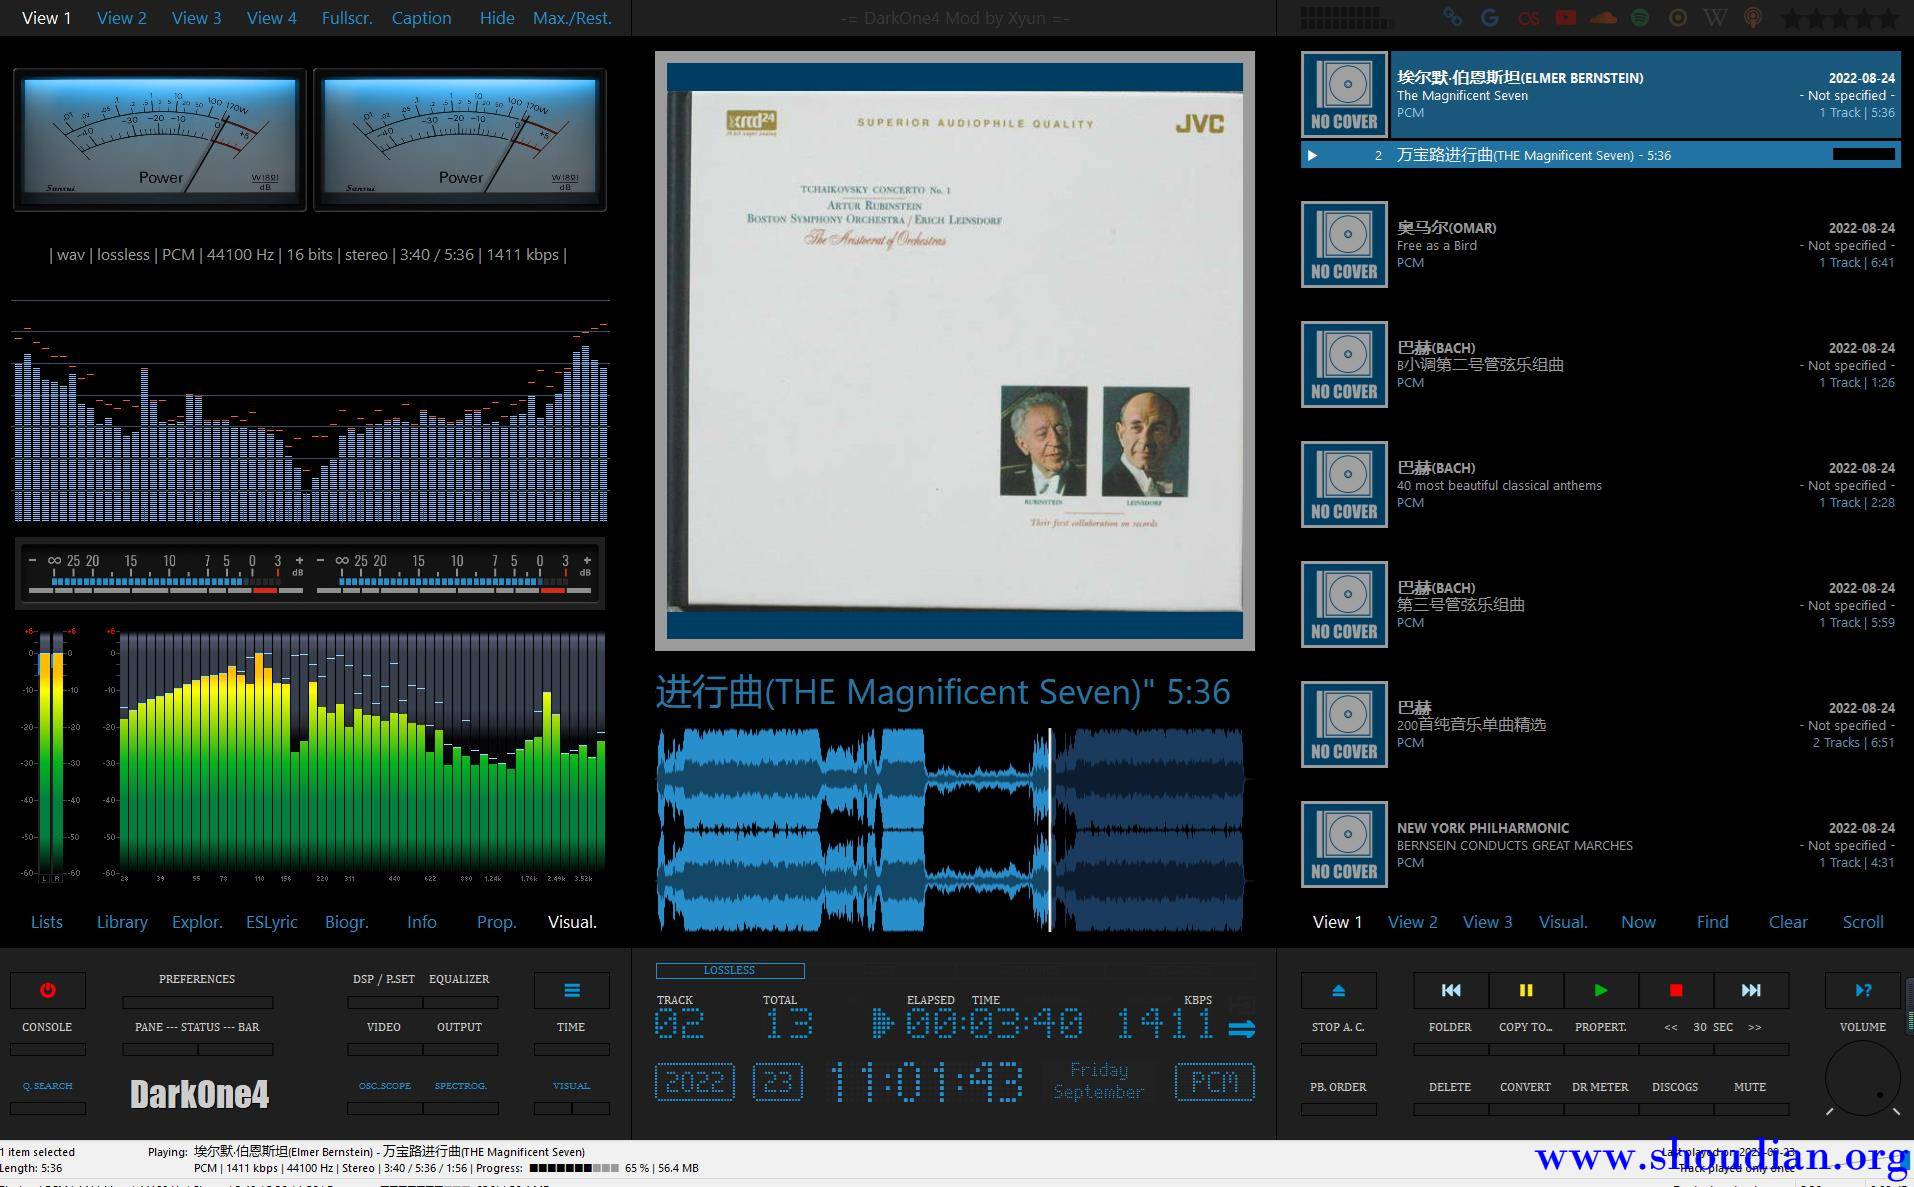Click the random play question-mark icon
This screenshot has width=1914, height=1187.
coord(1863,990)
